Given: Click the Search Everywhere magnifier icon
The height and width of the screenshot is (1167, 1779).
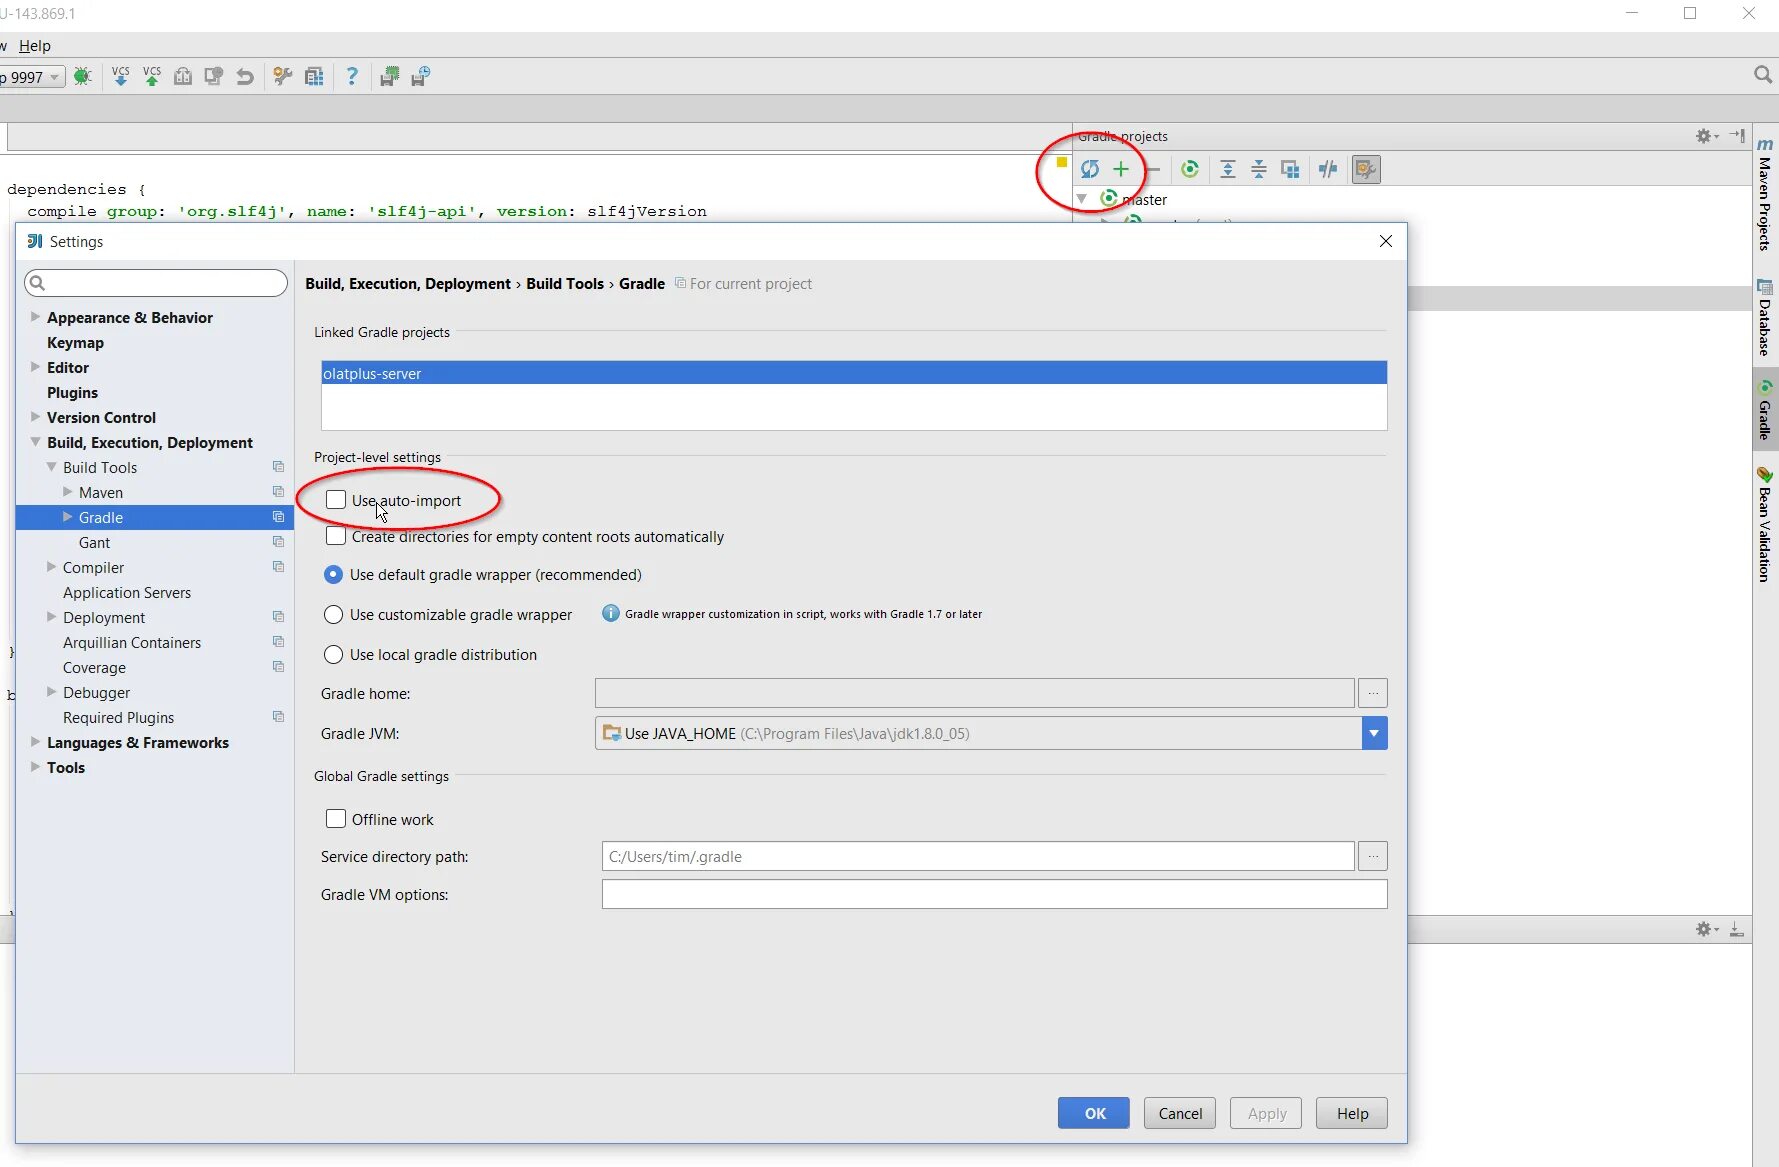Looking at the screenshot, I should click(x=1763, y=75).
